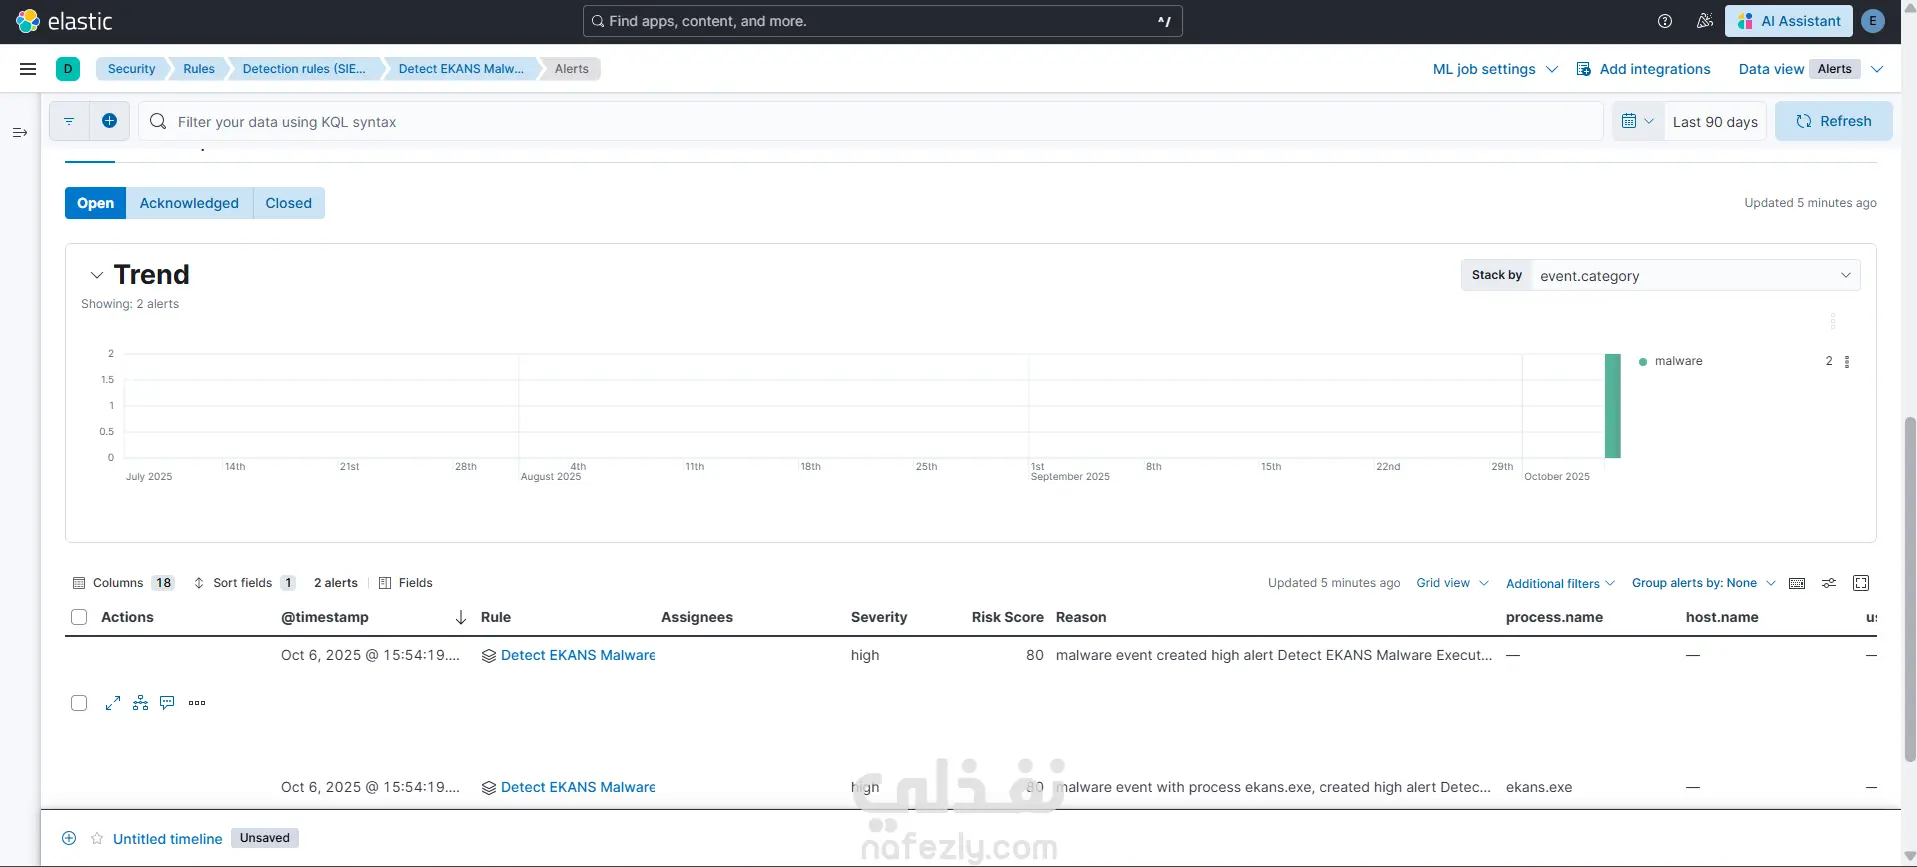Viewport: 1917px width, 867px height.
Task: Check the first alert row checkbox
Action: pyautogui.click(x=79, y=703)
